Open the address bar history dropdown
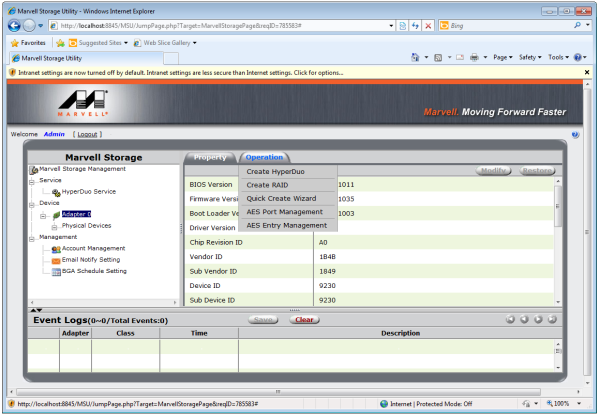600x417 pixels. pos(391,26)
